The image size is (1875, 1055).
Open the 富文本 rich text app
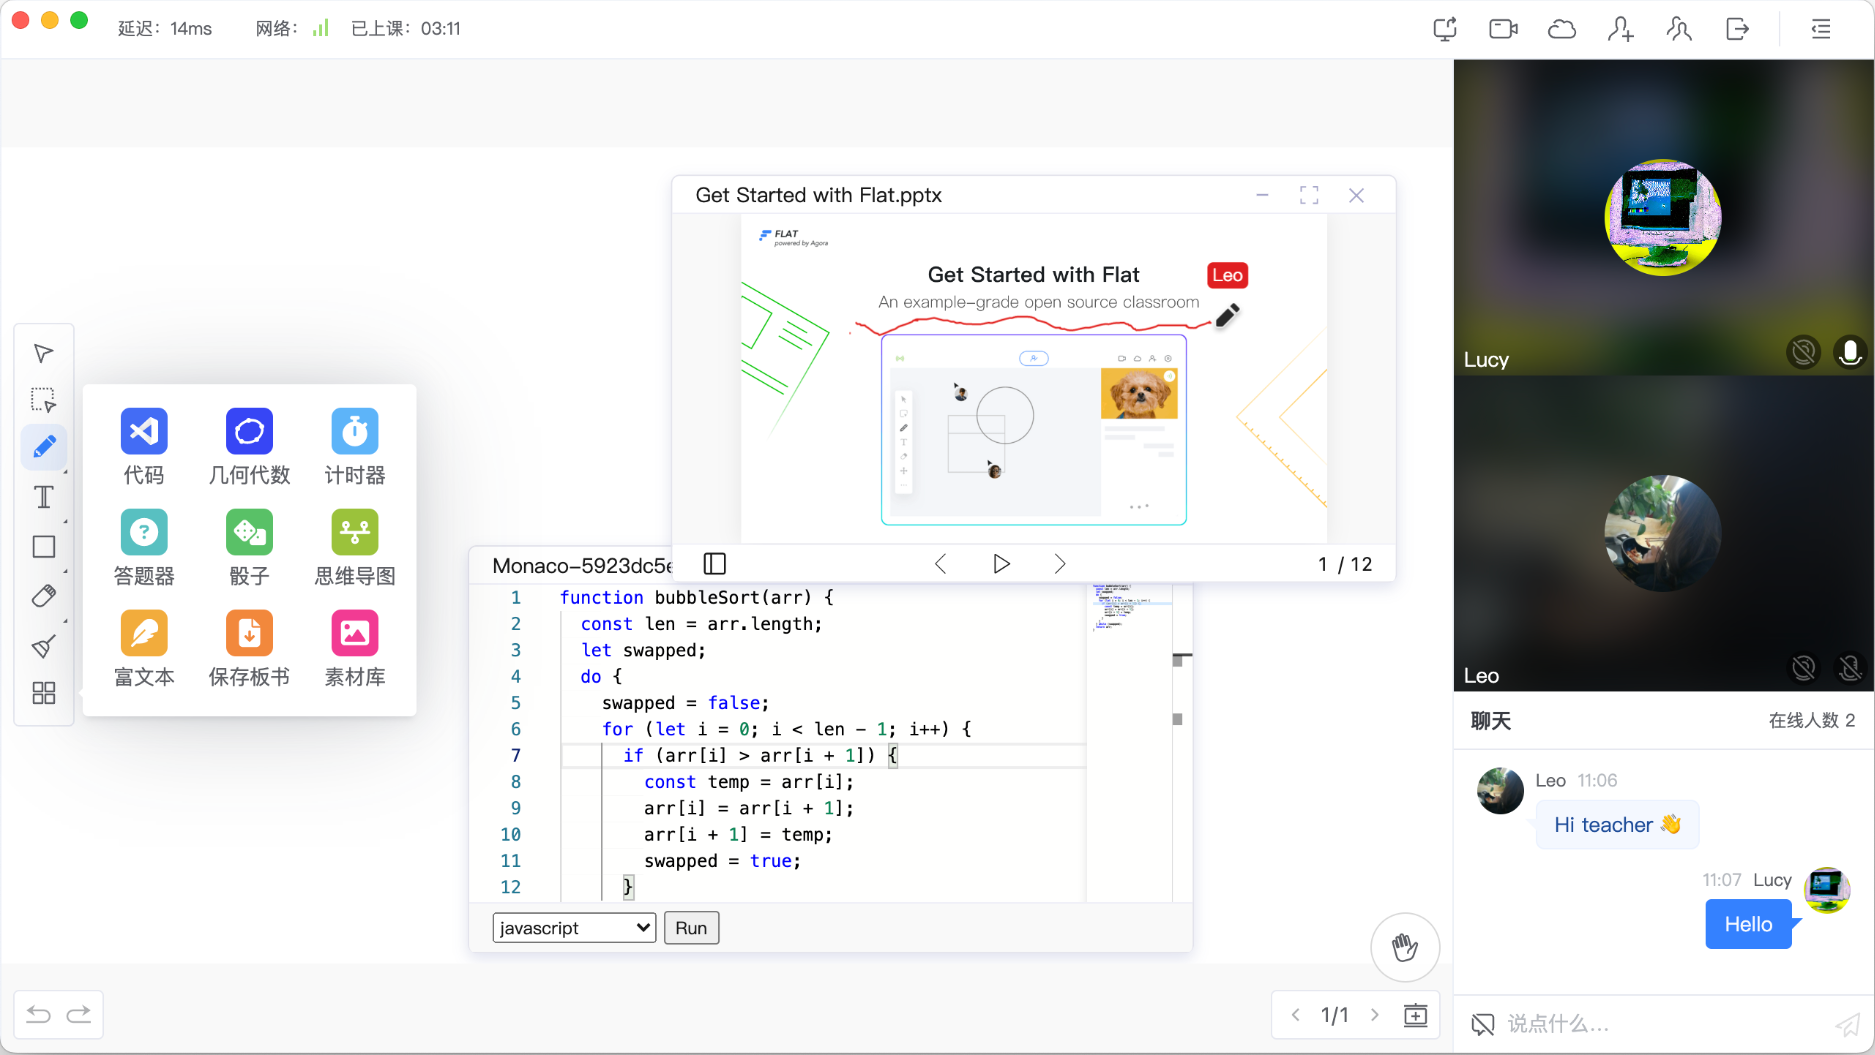[x=144, y=634]
